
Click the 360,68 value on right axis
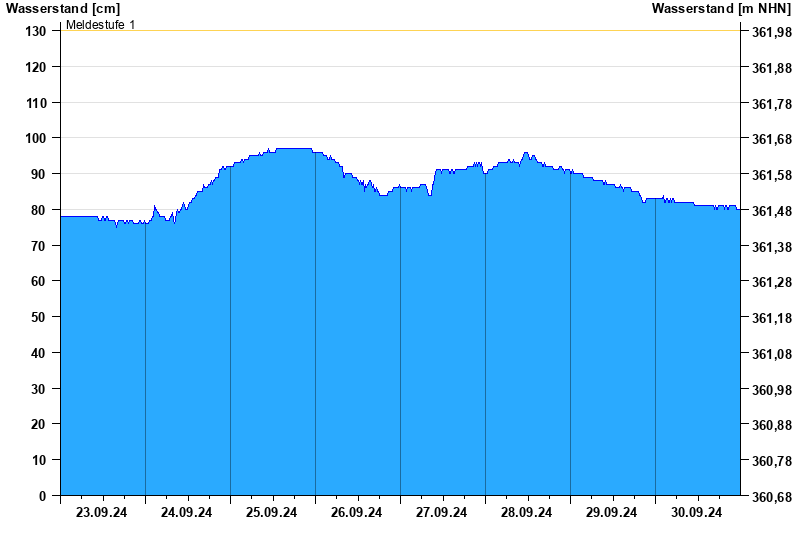tap(772, 496)
